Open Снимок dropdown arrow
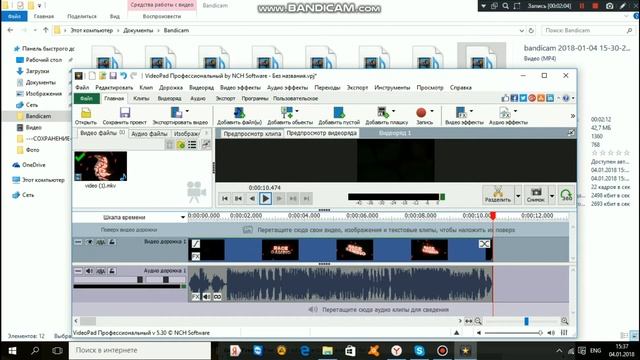Image resolution: width=640 pixels, height=360 pixels. tap(552, 196)
